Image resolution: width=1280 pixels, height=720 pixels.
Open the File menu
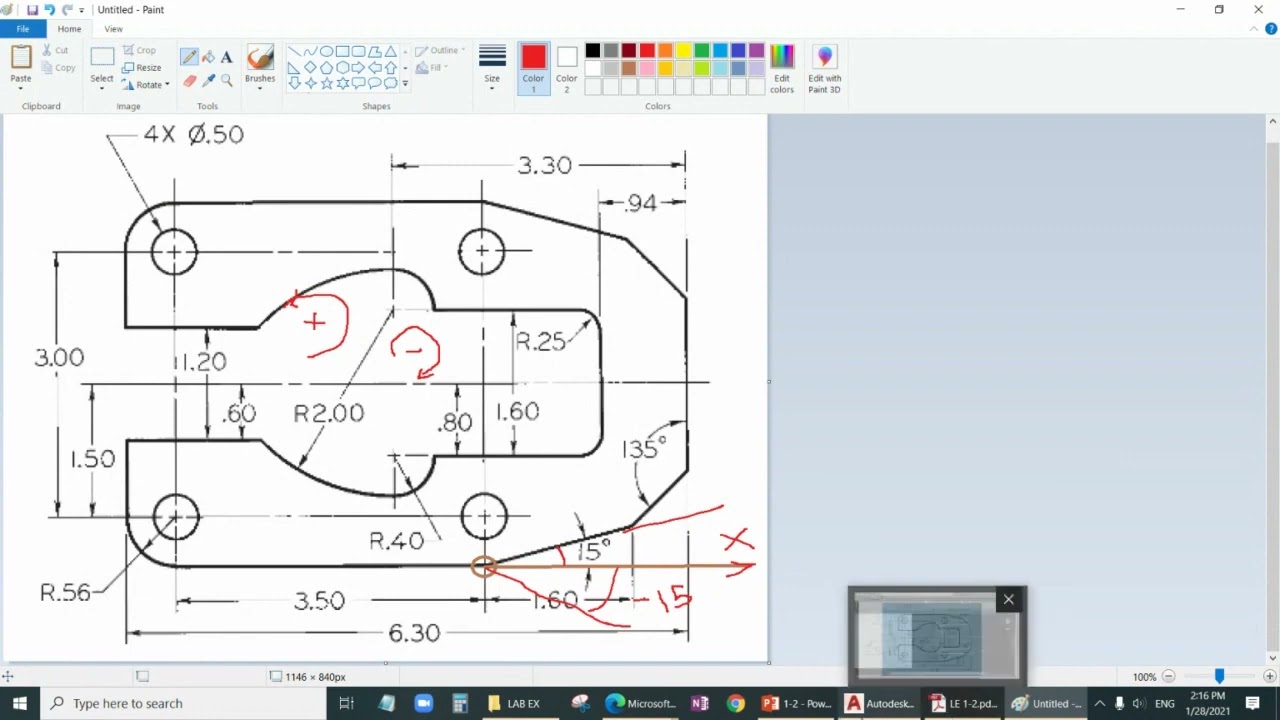23,29
